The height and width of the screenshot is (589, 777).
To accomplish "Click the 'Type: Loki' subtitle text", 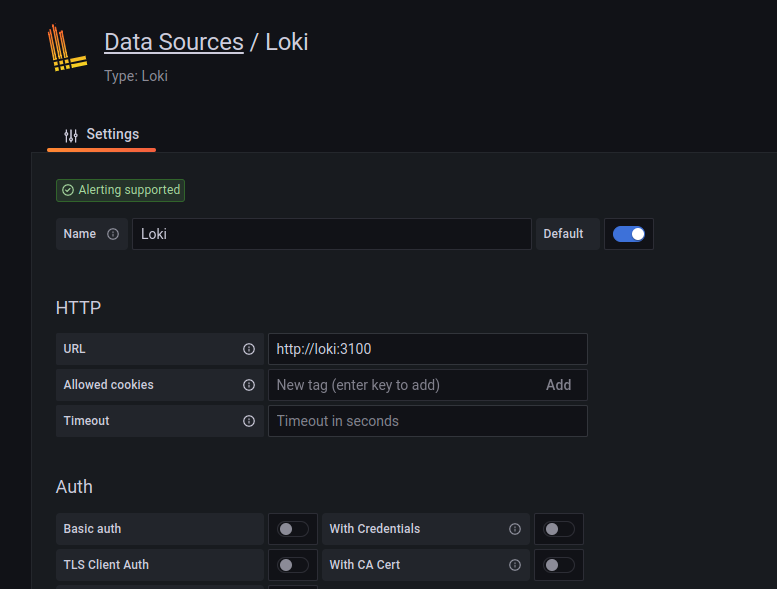I will coord(136,76).
